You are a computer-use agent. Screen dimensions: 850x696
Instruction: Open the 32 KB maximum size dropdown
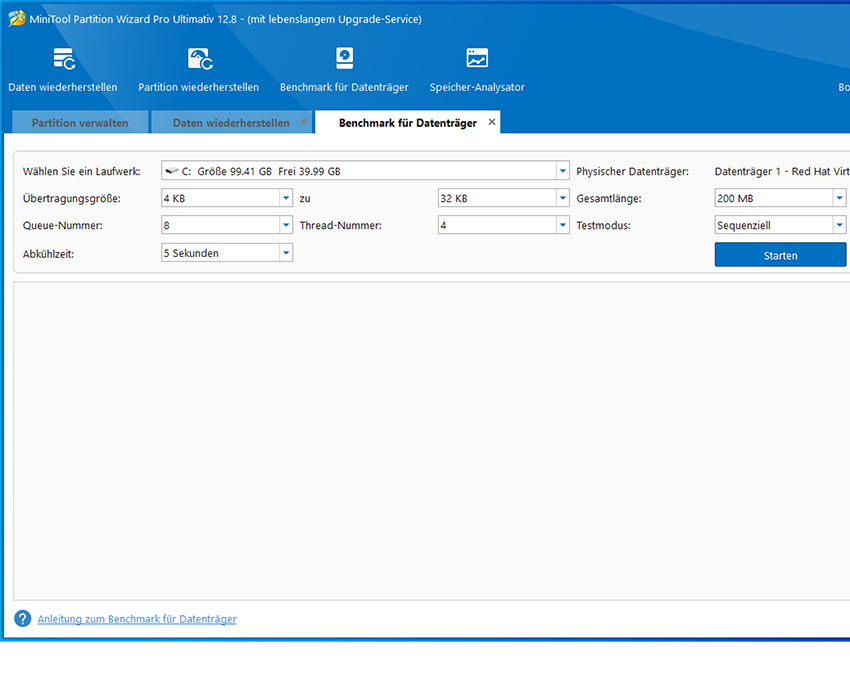[x=563, y=198]
